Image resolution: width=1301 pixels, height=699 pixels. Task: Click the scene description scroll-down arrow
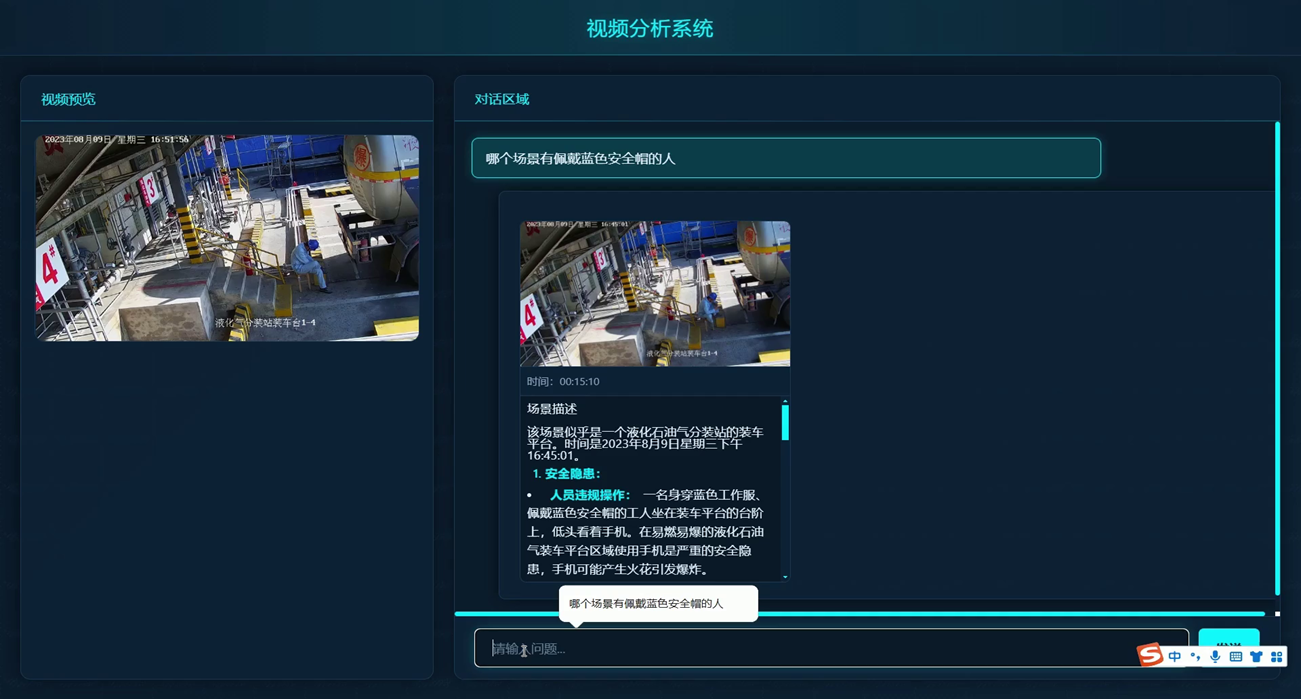pyautogui.click(x=785, y=576)
